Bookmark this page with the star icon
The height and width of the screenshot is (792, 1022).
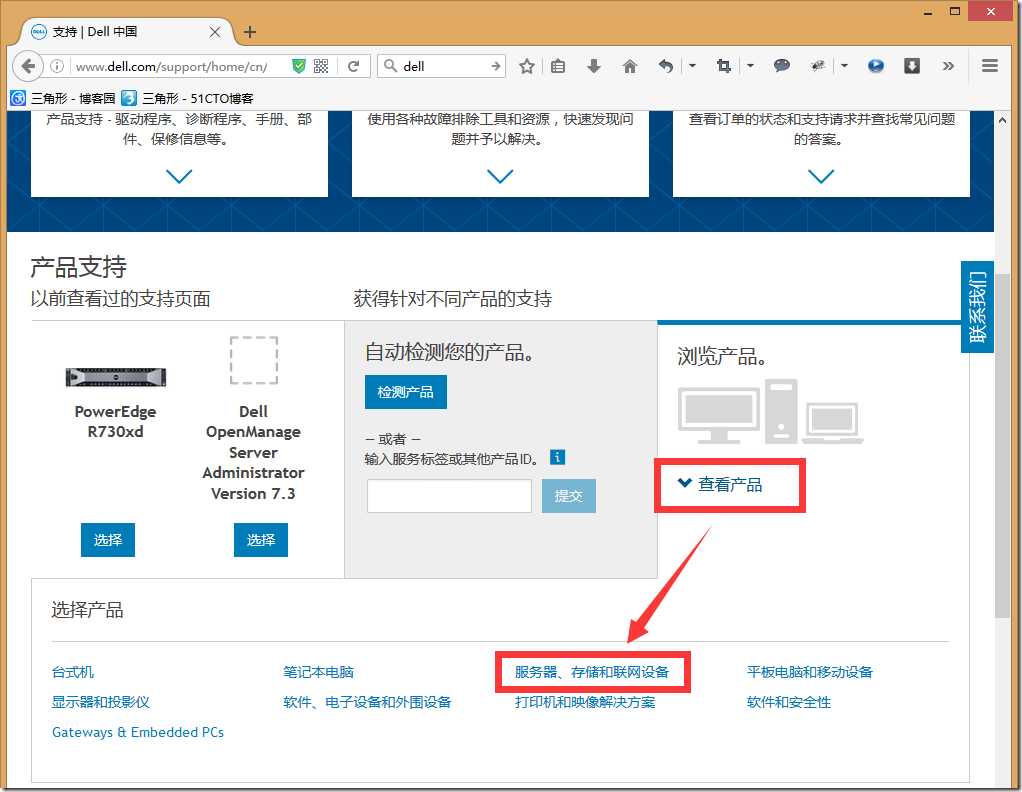[x=527, y=66]
